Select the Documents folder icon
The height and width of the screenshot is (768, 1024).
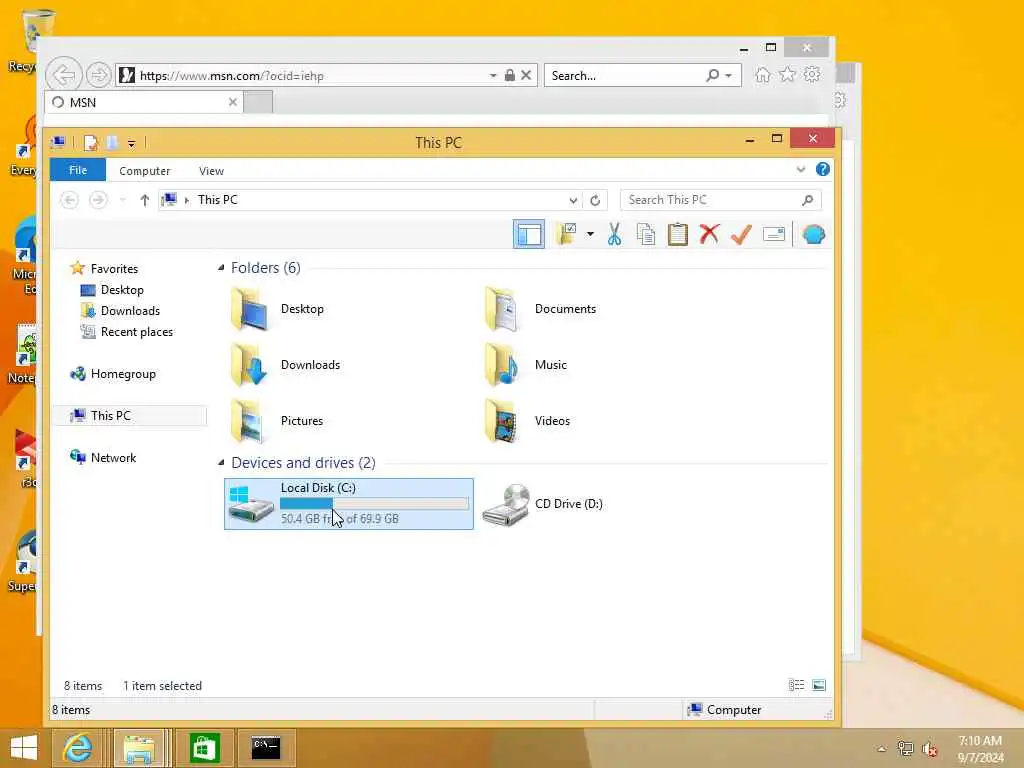[502, 309]
